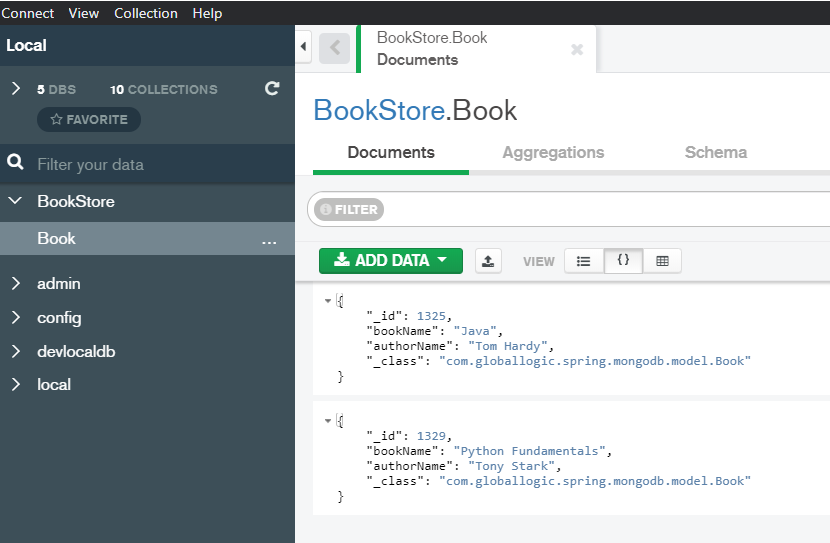Click the 1325 id value
The width and height of the screenshot is (830, 543).
click(431, 316)
